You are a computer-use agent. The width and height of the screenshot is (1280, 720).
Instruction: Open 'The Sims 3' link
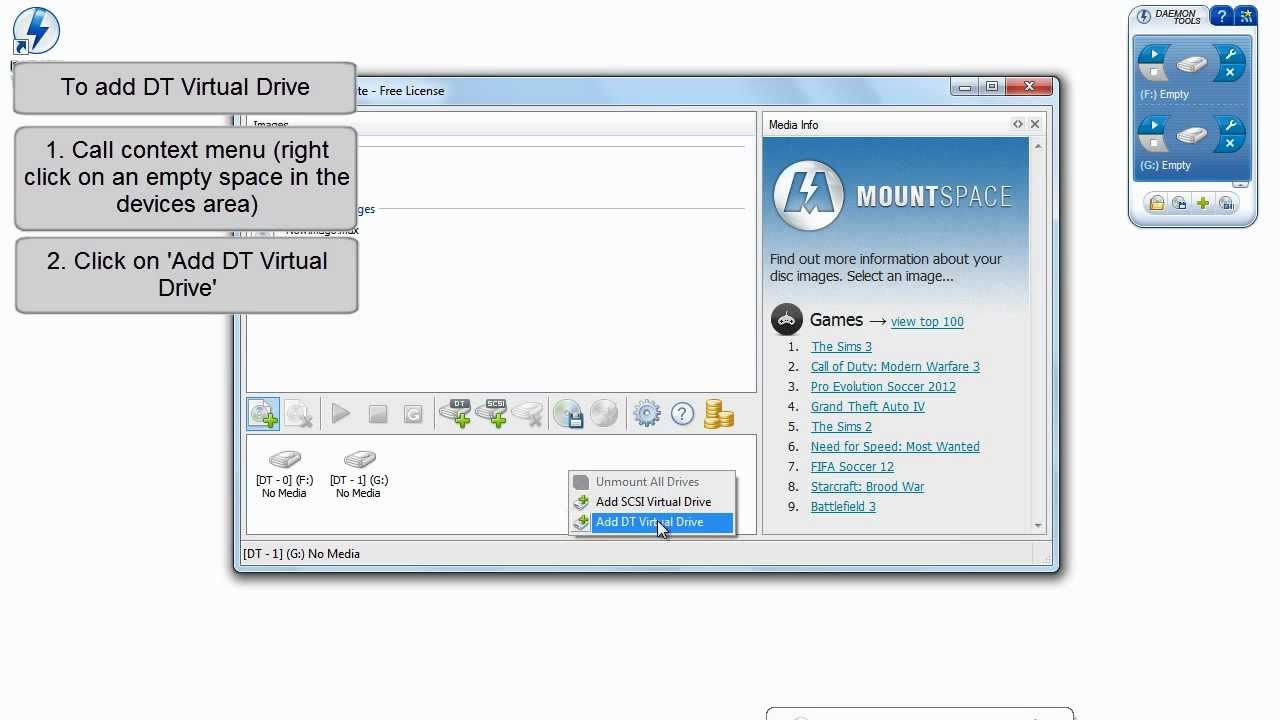pos(841,347)
